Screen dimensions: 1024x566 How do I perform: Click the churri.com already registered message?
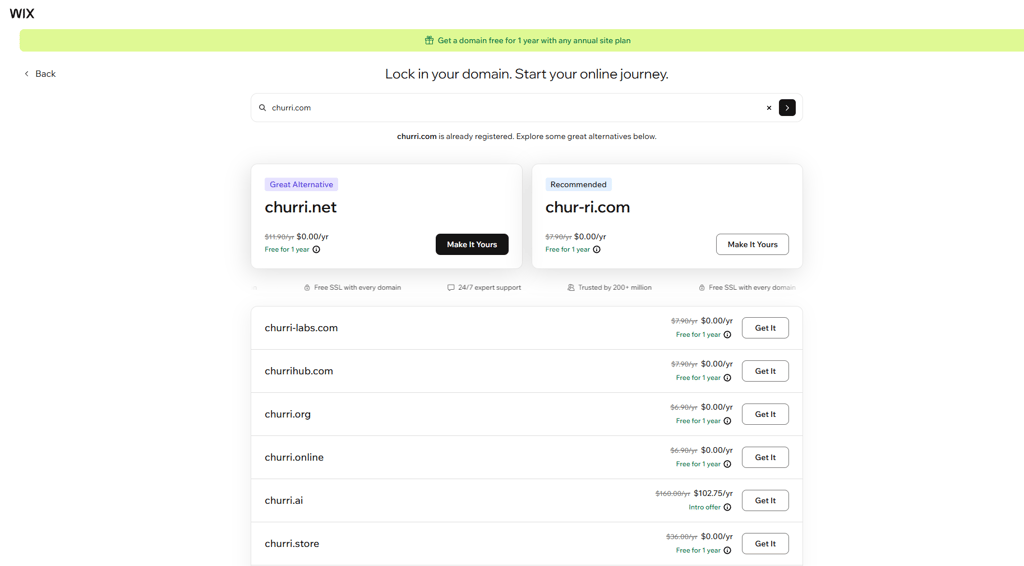pyautogui.click(x=526, y=136)
